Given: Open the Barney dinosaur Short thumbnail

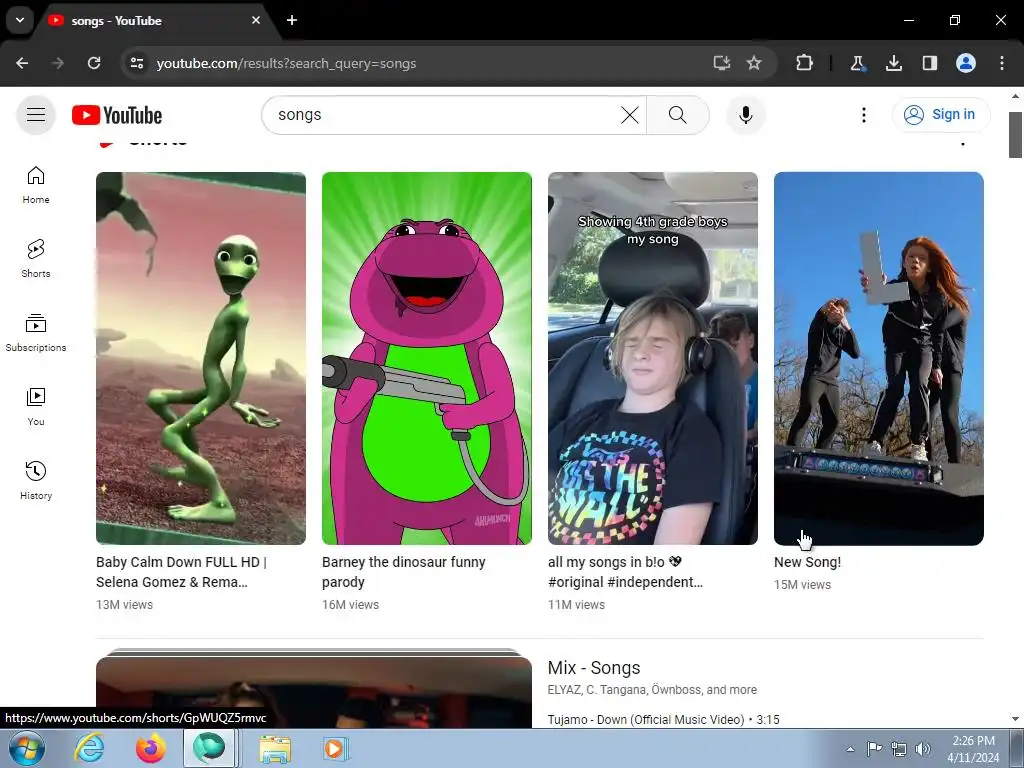Looking at the screenshot, I should pos(426,358).
